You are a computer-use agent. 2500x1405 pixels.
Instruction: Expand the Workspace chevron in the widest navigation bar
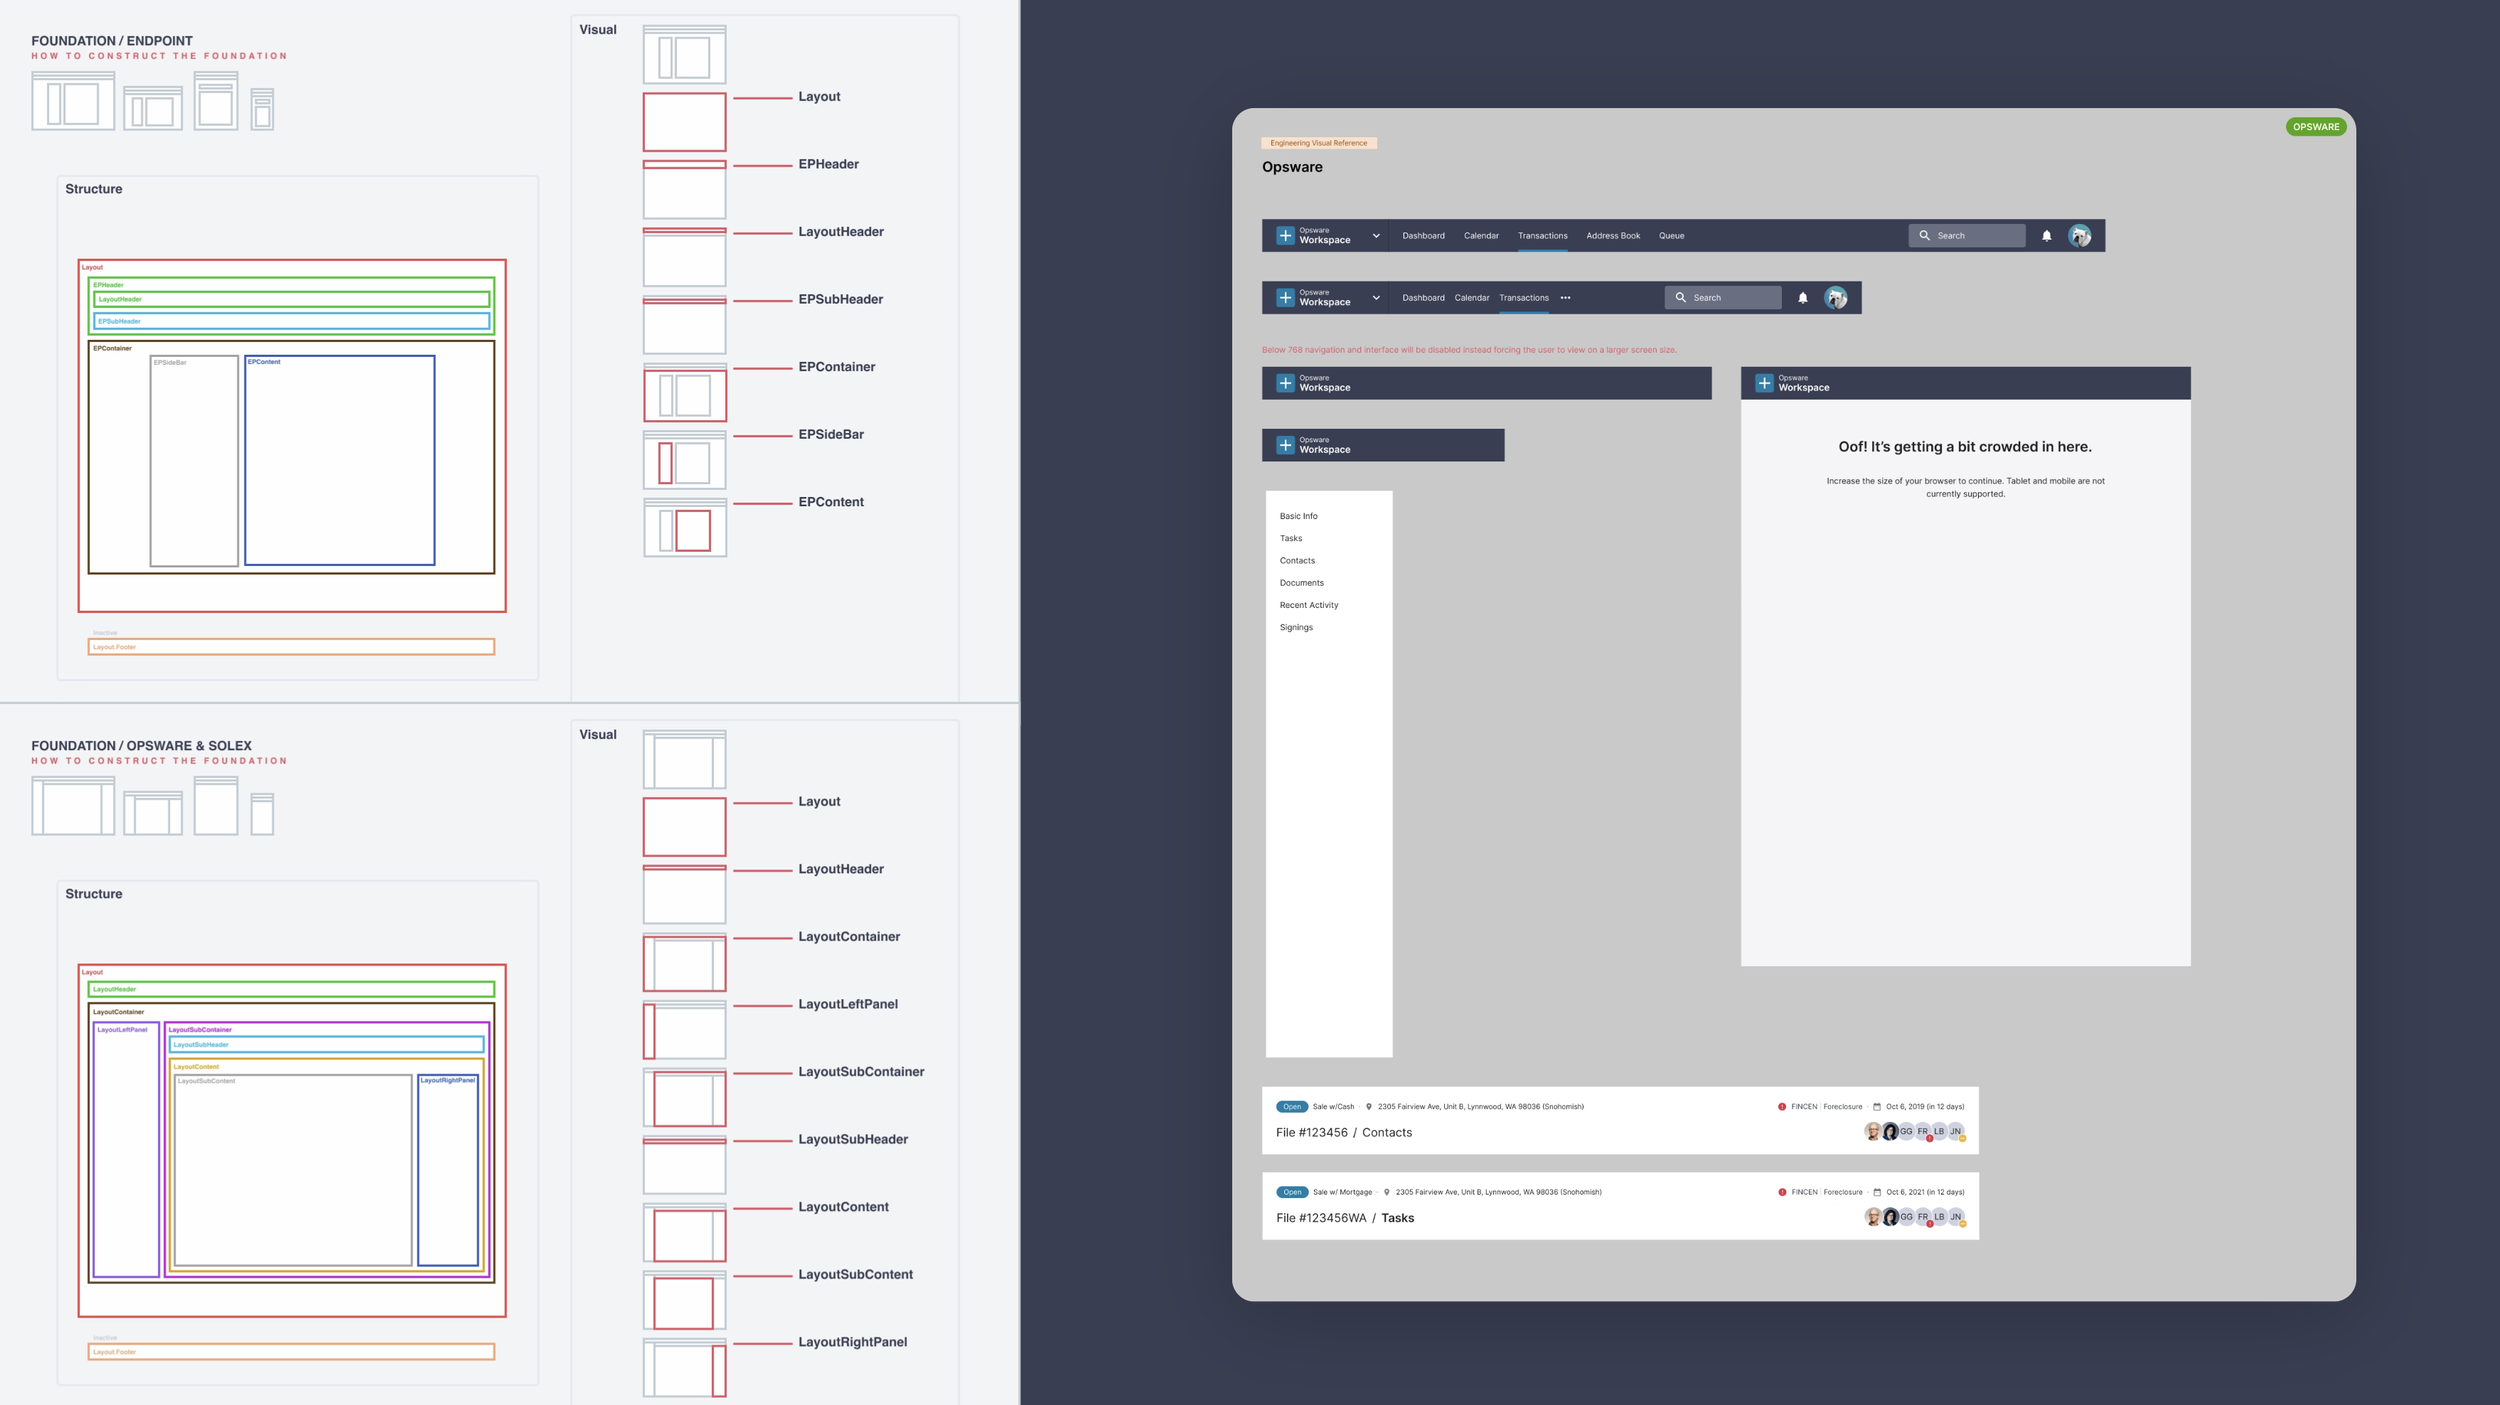(1376, 236)
